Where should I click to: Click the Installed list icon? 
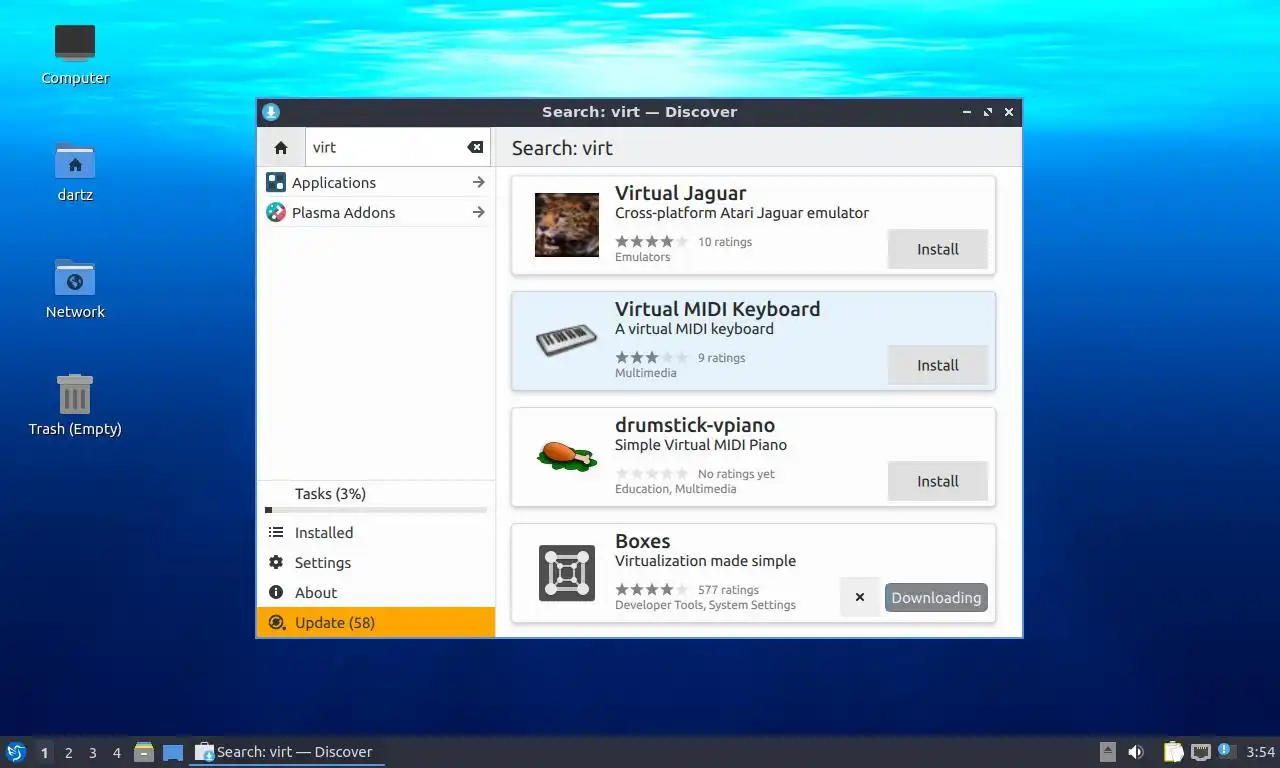coord(276,532)
